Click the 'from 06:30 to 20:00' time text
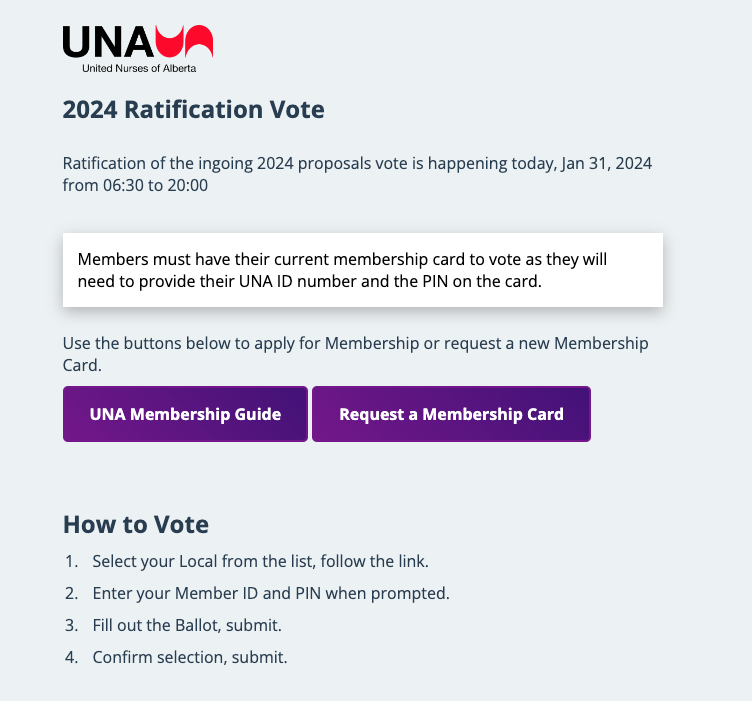752x701 pixels. click(135, 186)
